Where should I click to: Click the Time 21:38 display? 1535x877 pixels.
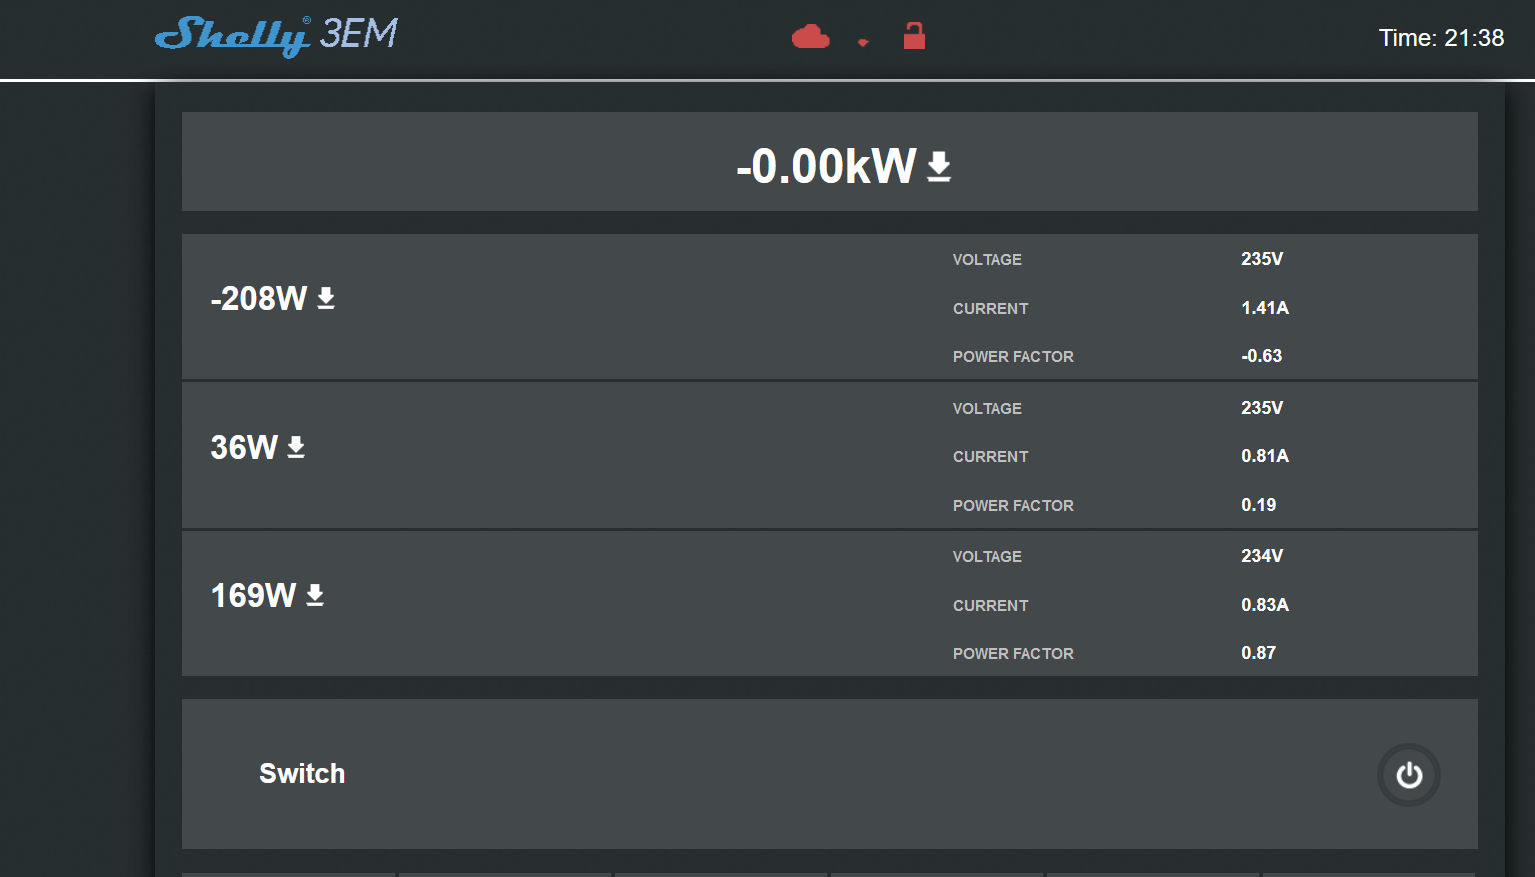(x=1440, y=38)
